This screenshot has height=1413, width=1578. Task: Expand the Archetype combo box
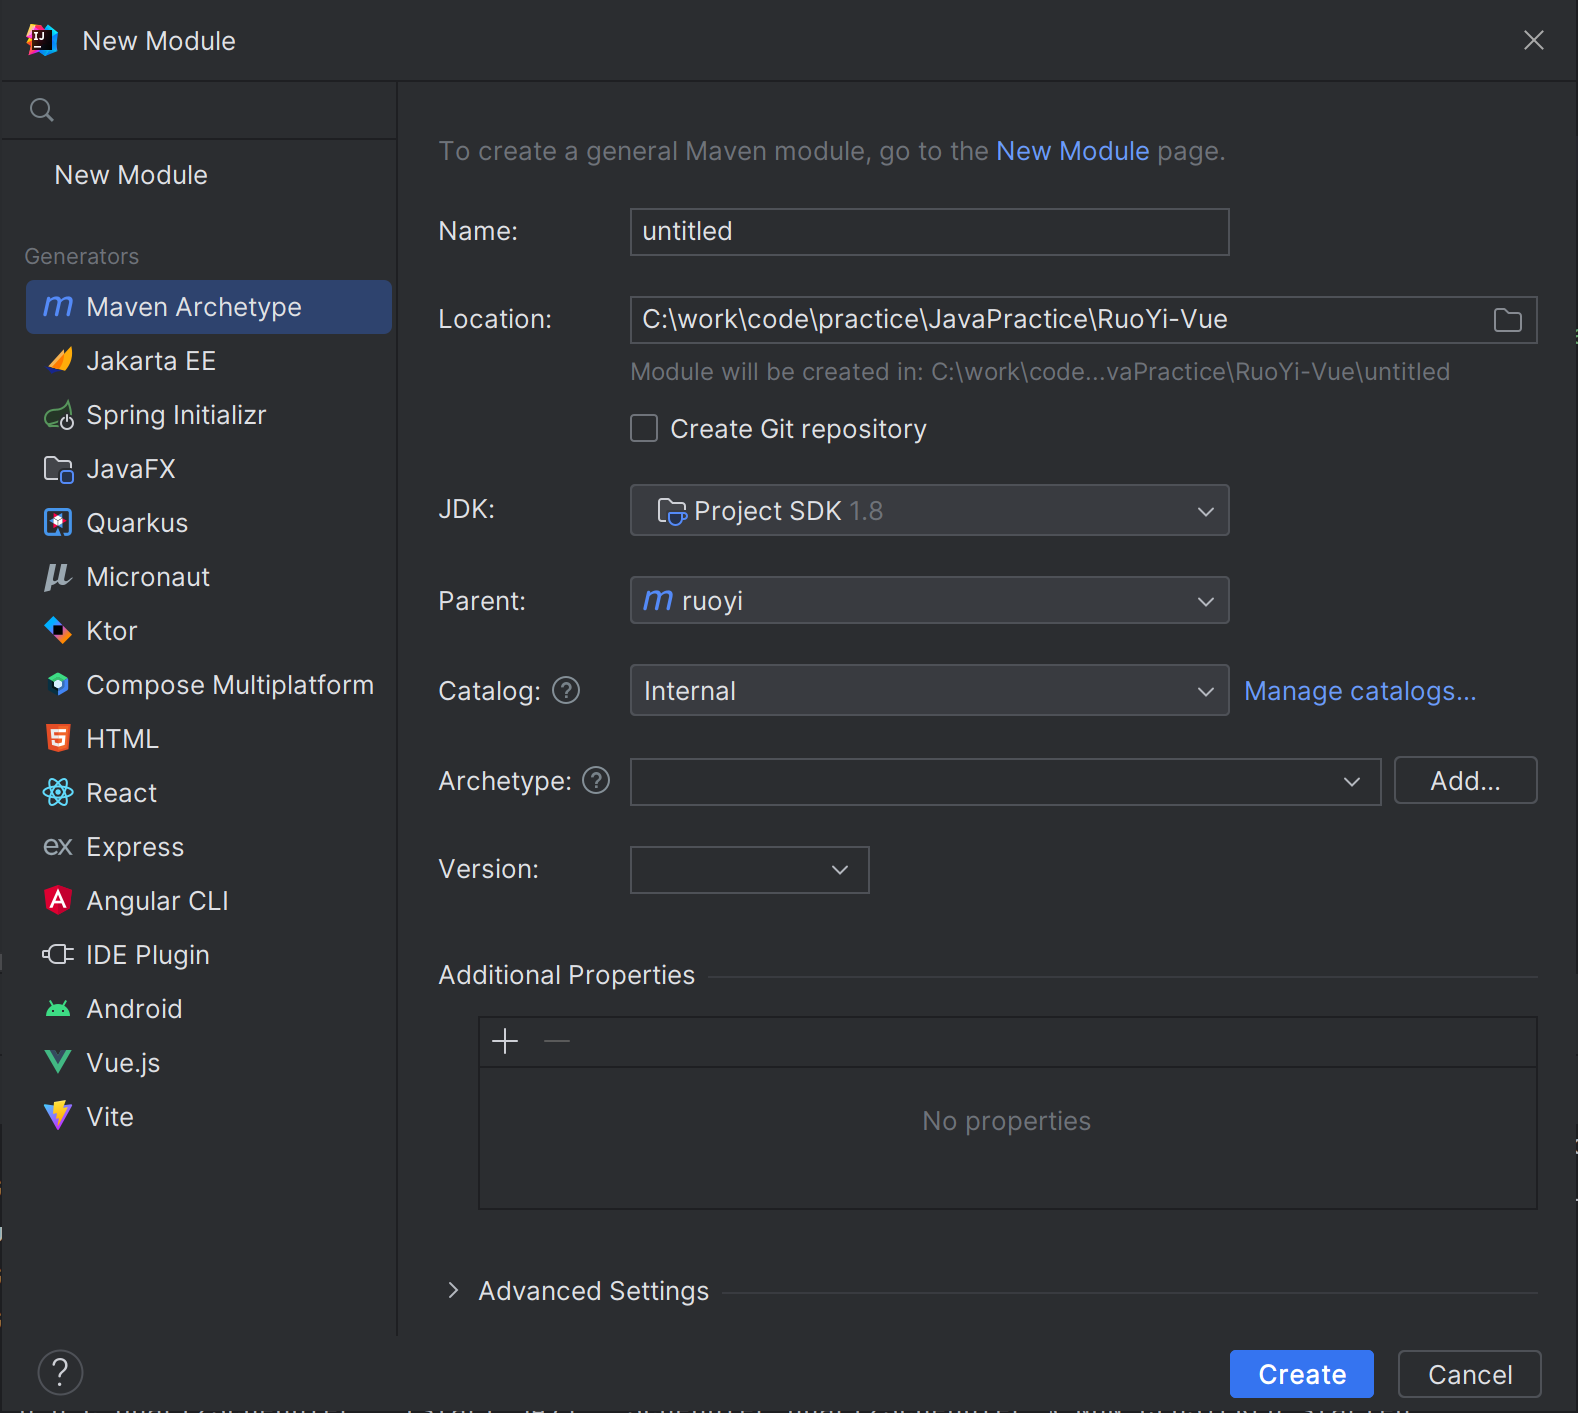(x=1004, y=781)
